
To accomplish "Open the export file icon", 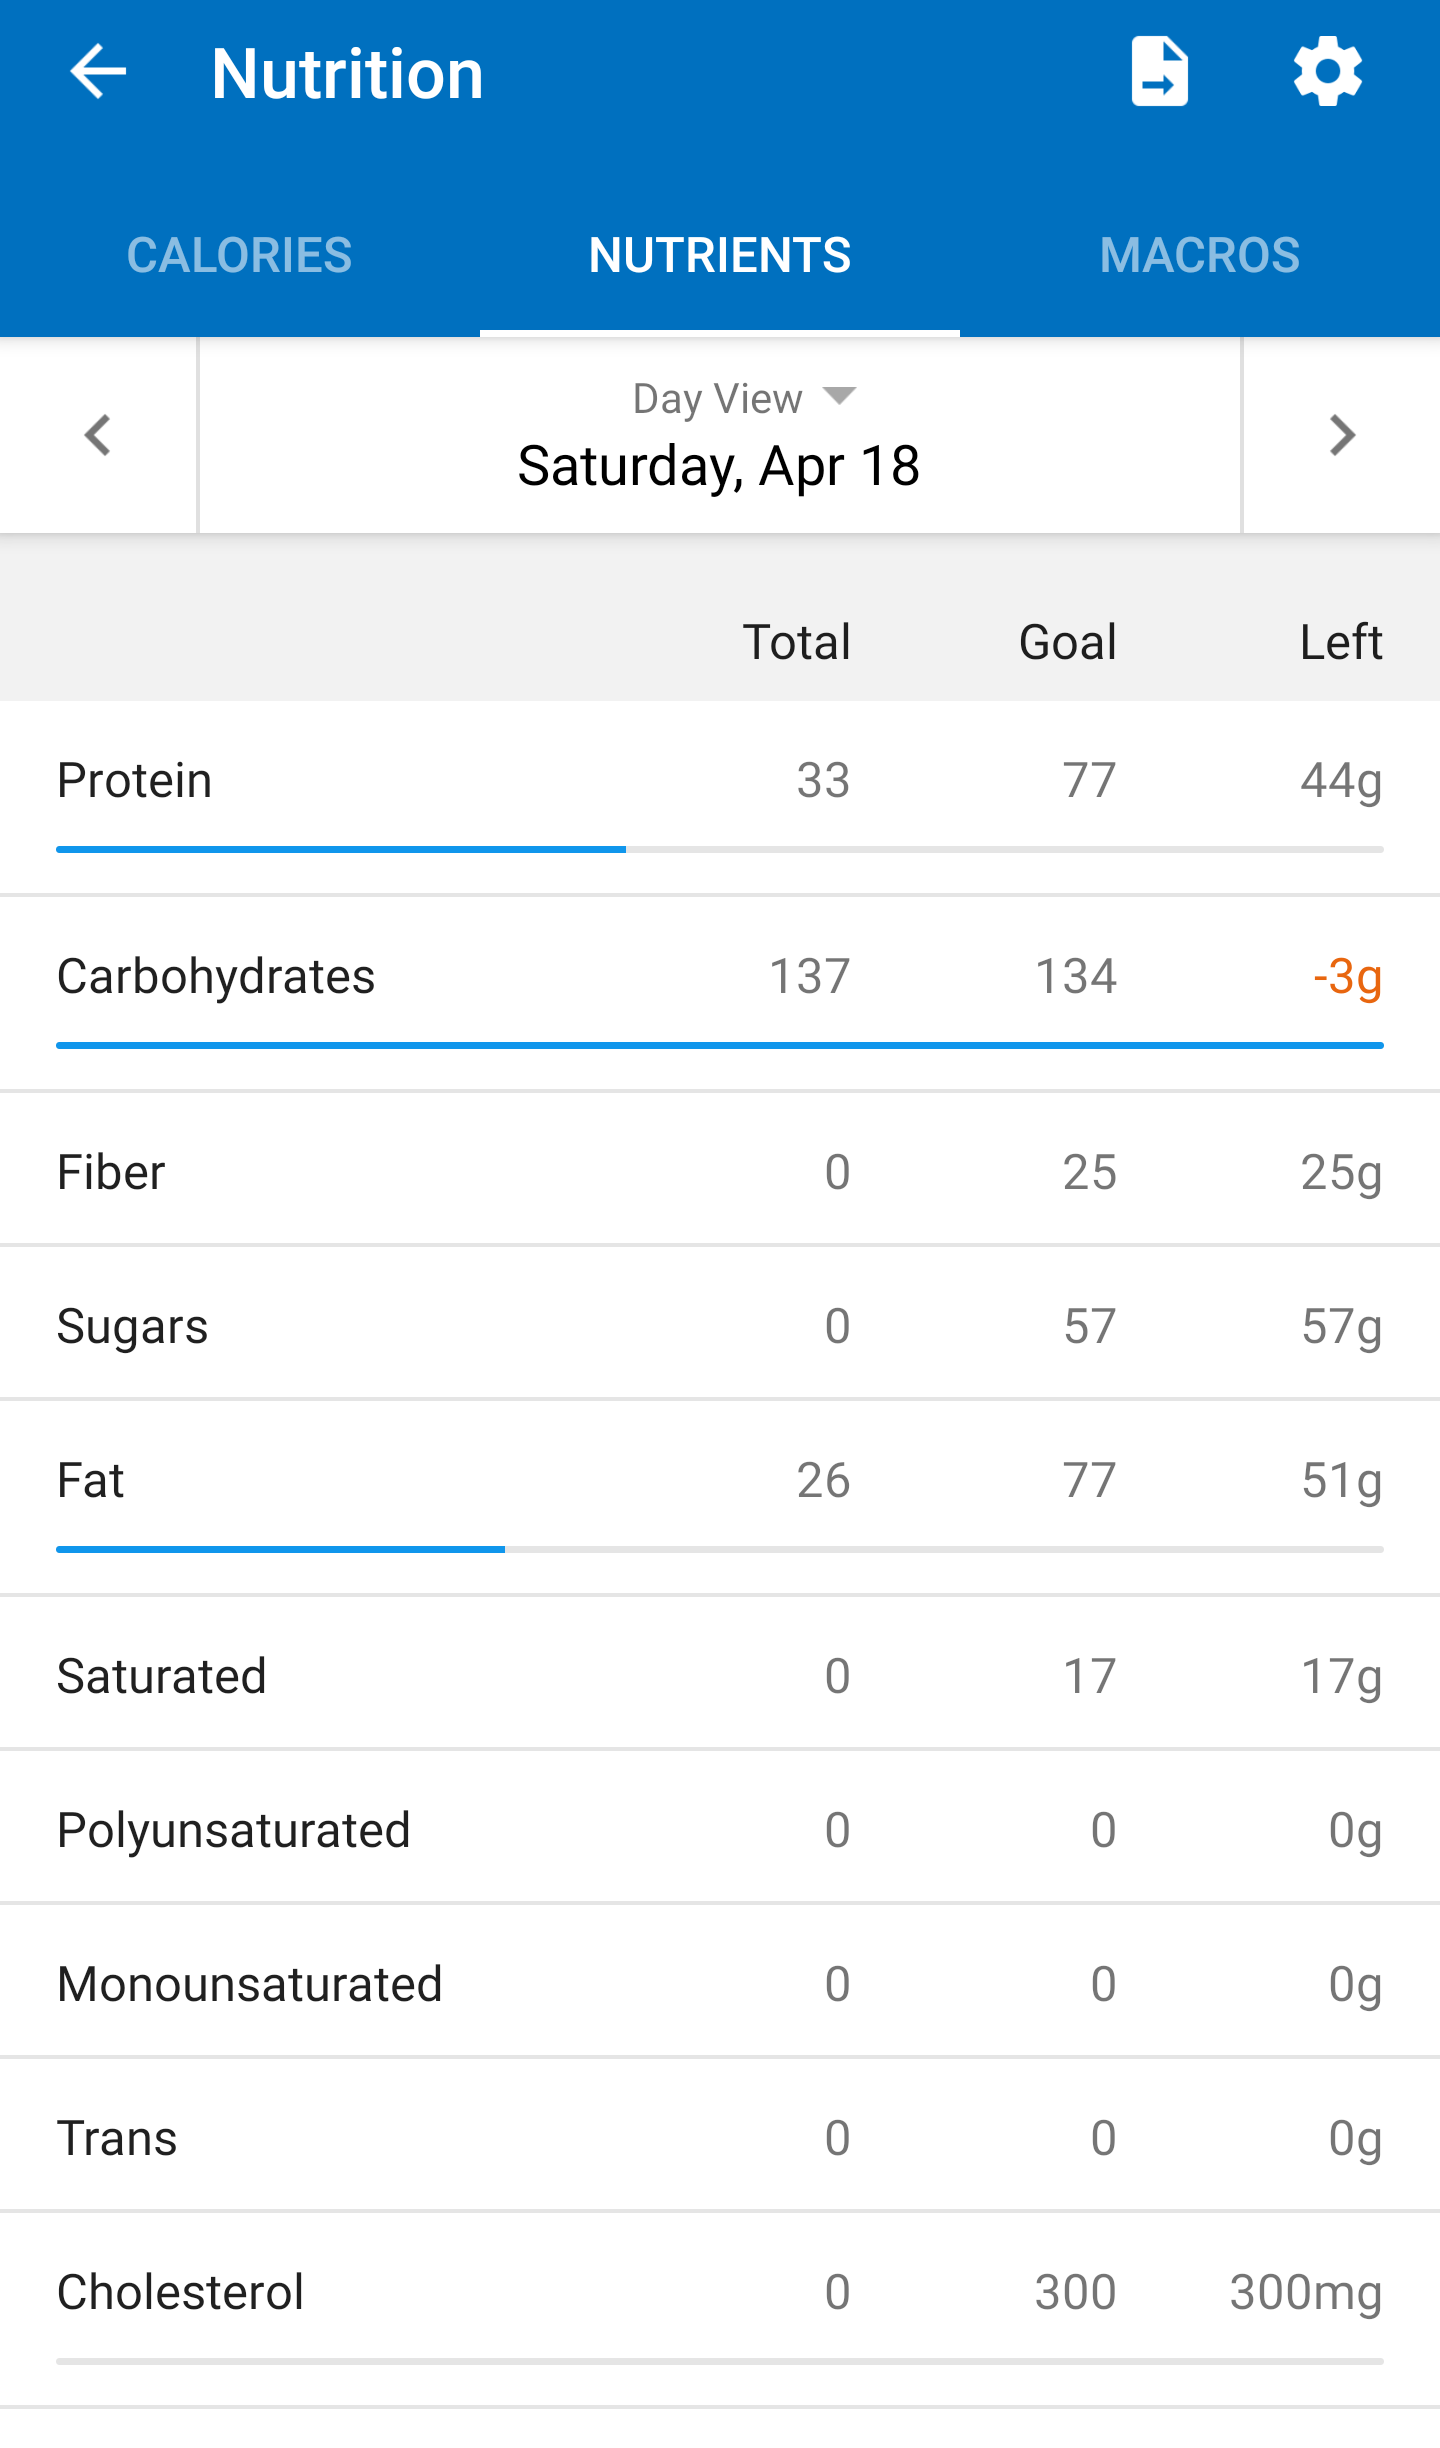I will pyautogui.click(x=1159, y=72).
